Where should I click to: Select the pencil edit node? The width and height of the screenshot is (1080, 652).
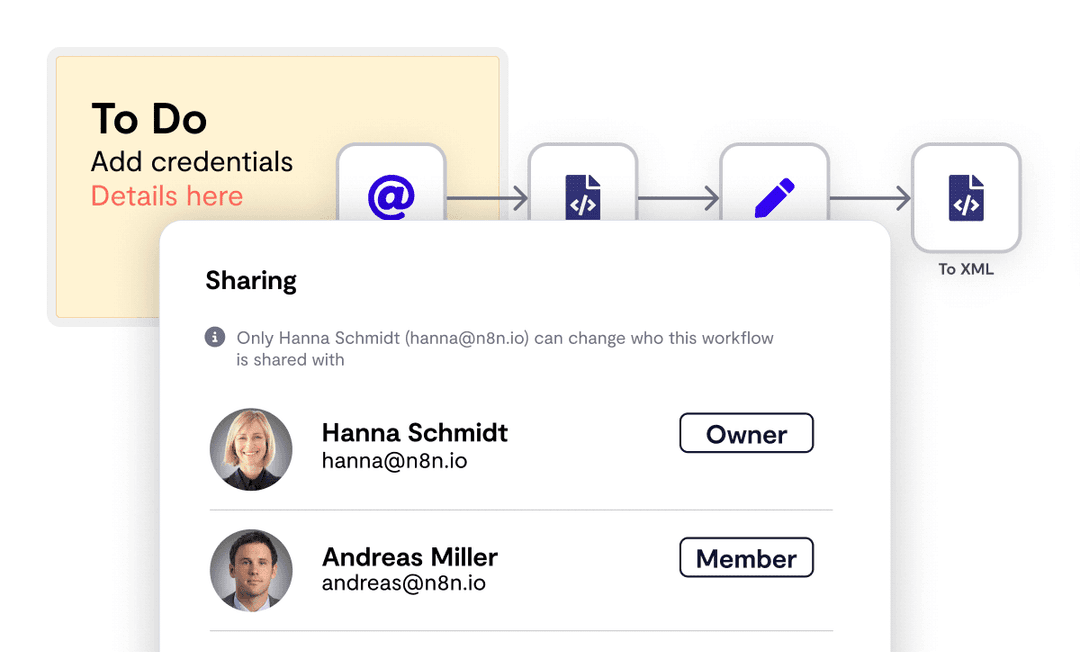[774, 196]
